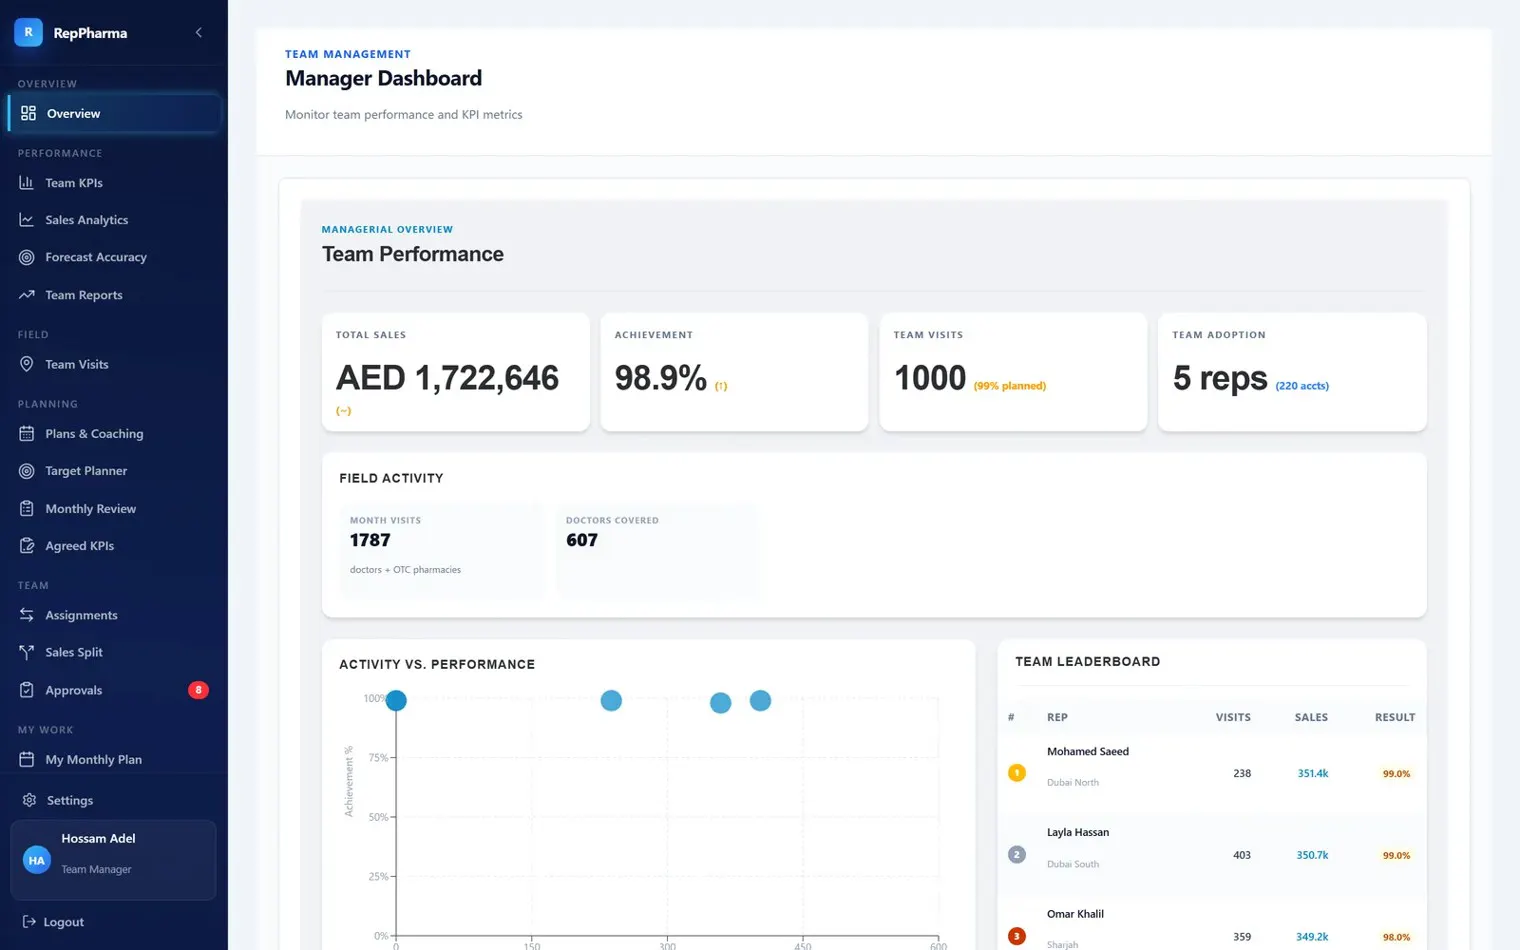This screenshot has height=950, width=1520.
Task: Click the rank 1 gold medal badge
Action: click(x=1017, y=773)
